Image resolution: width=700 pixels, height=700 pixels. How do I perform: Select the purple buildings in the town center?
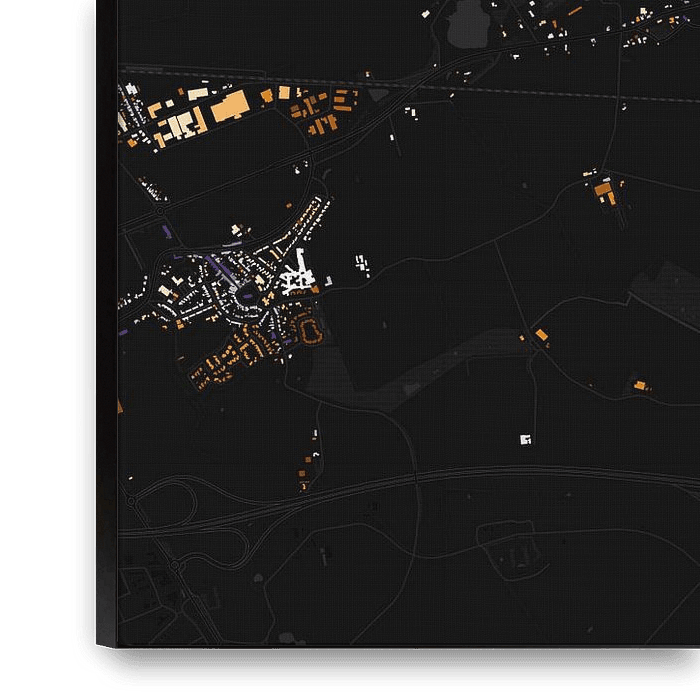216,267
